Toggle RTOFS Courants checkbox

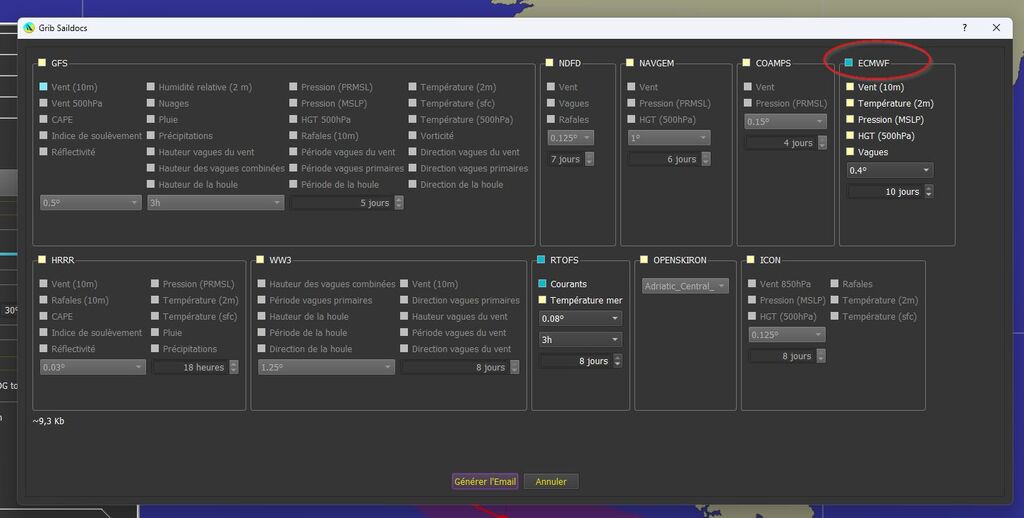(542, 283)
